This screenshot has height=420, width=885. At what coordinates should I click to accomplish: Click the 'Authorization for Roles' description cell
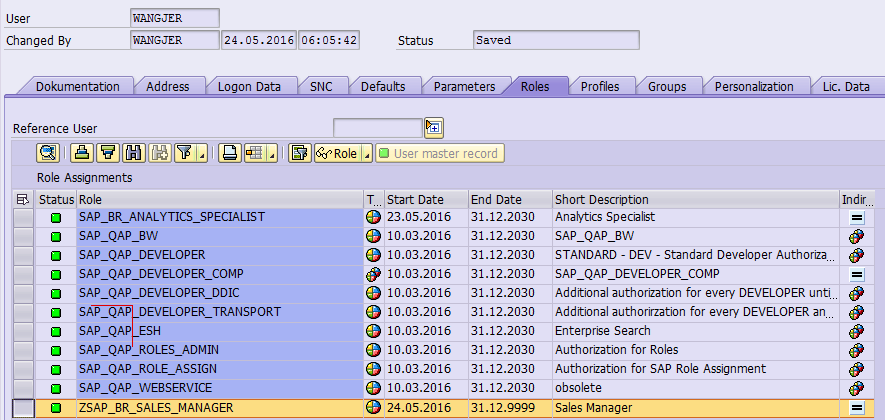tap(696, 351)
